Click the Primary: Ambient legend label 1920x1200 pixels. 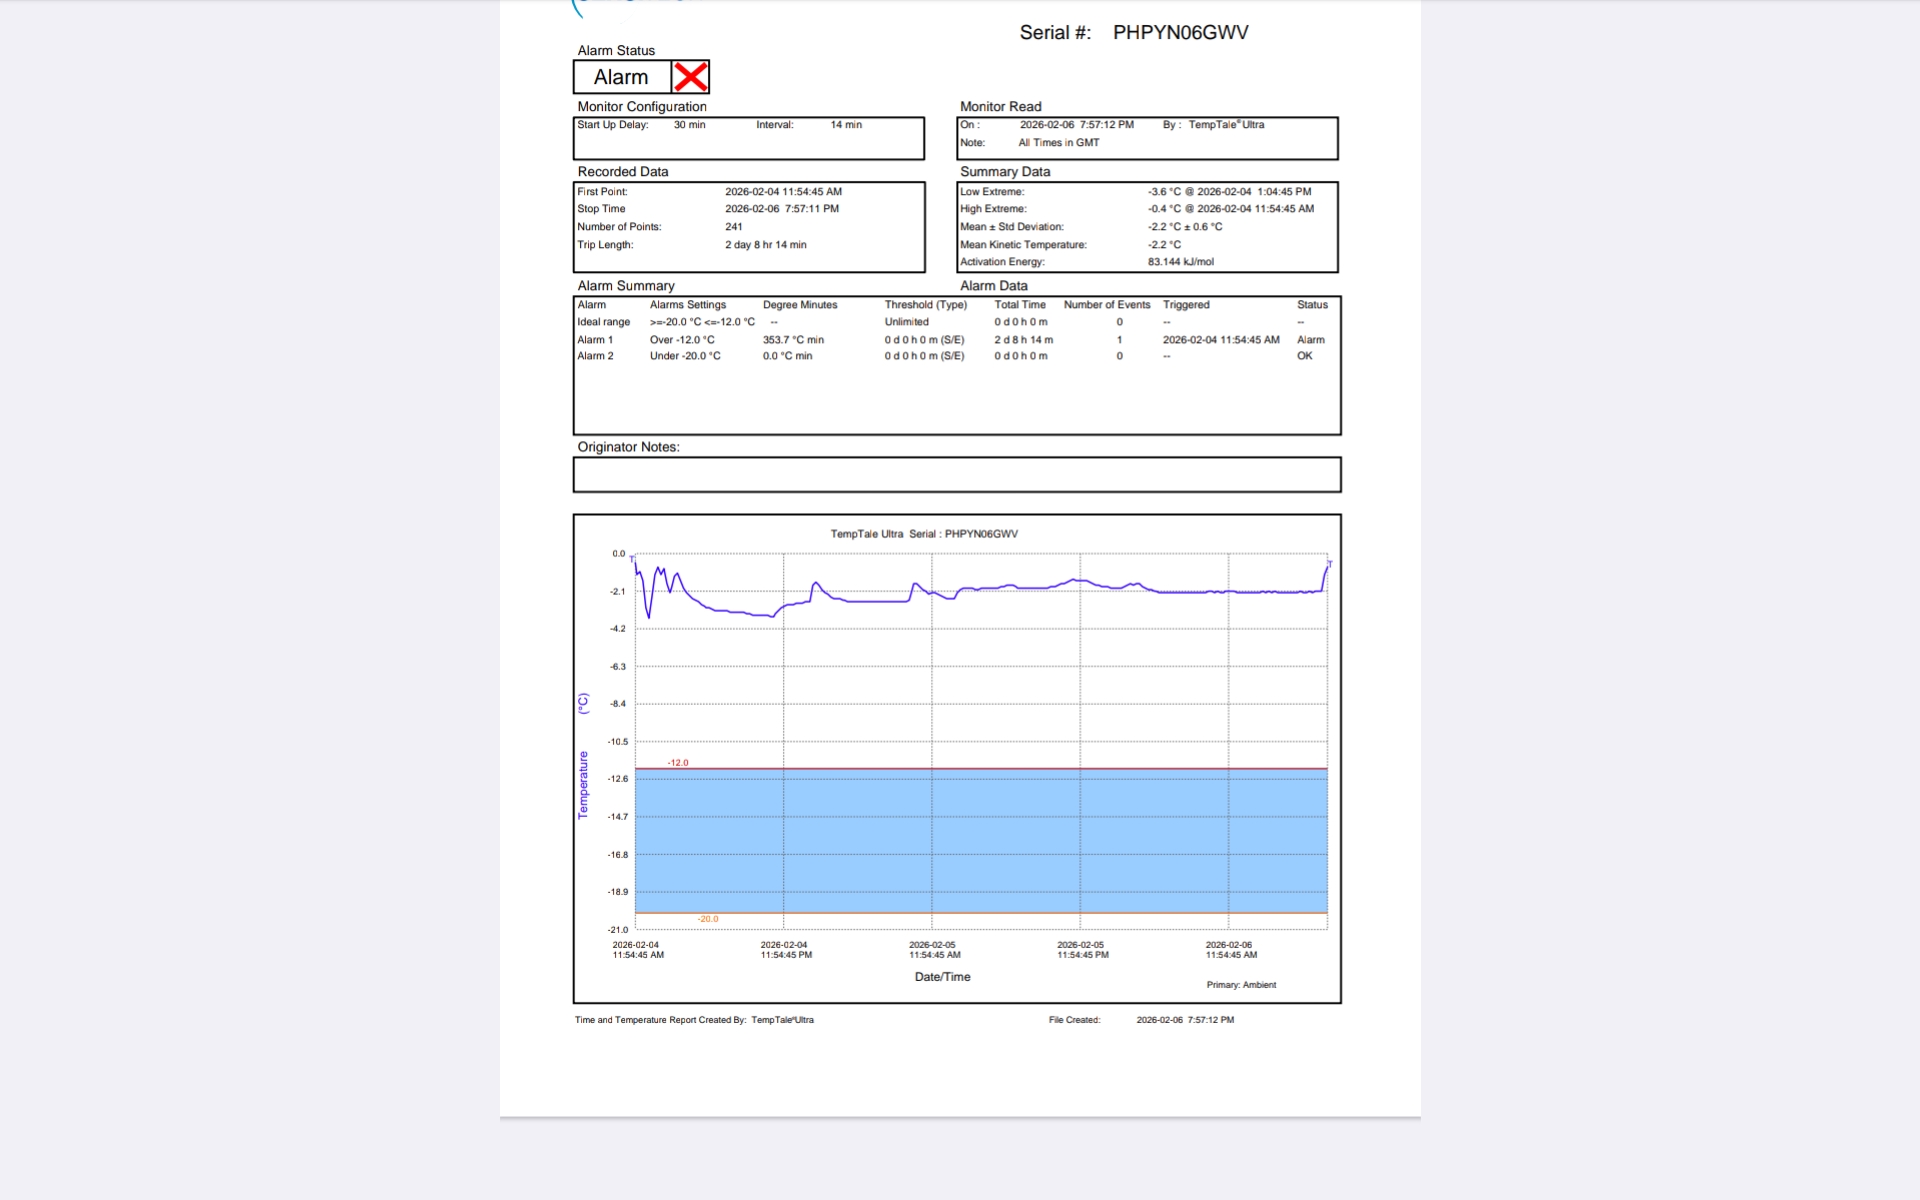[1241, 985]
